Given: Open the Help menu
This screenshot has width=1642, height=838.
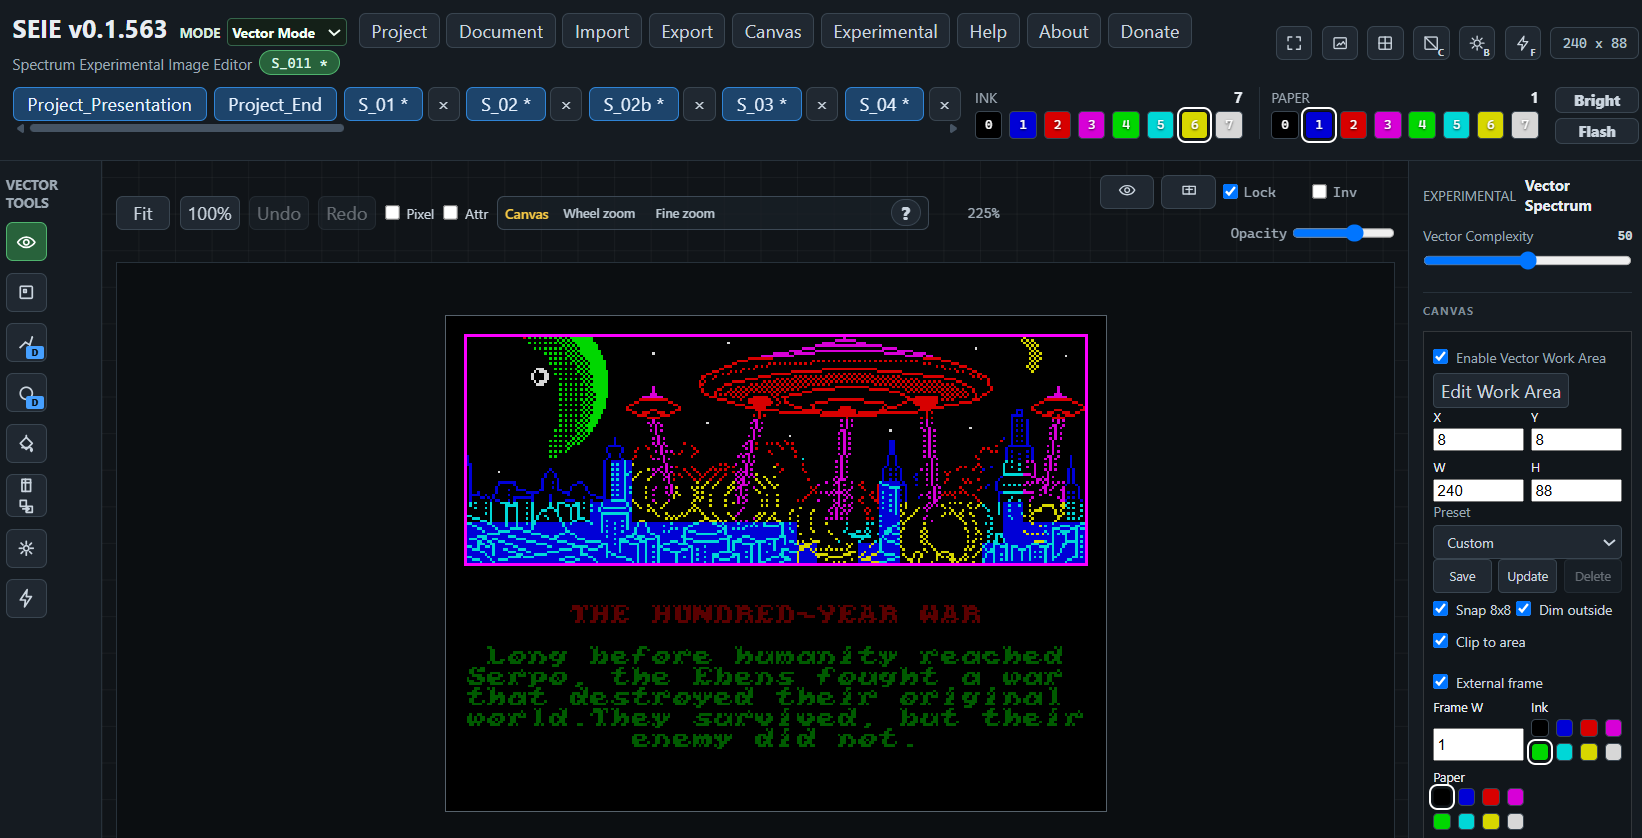Looking at the screenshot, I should click(988, 32).
